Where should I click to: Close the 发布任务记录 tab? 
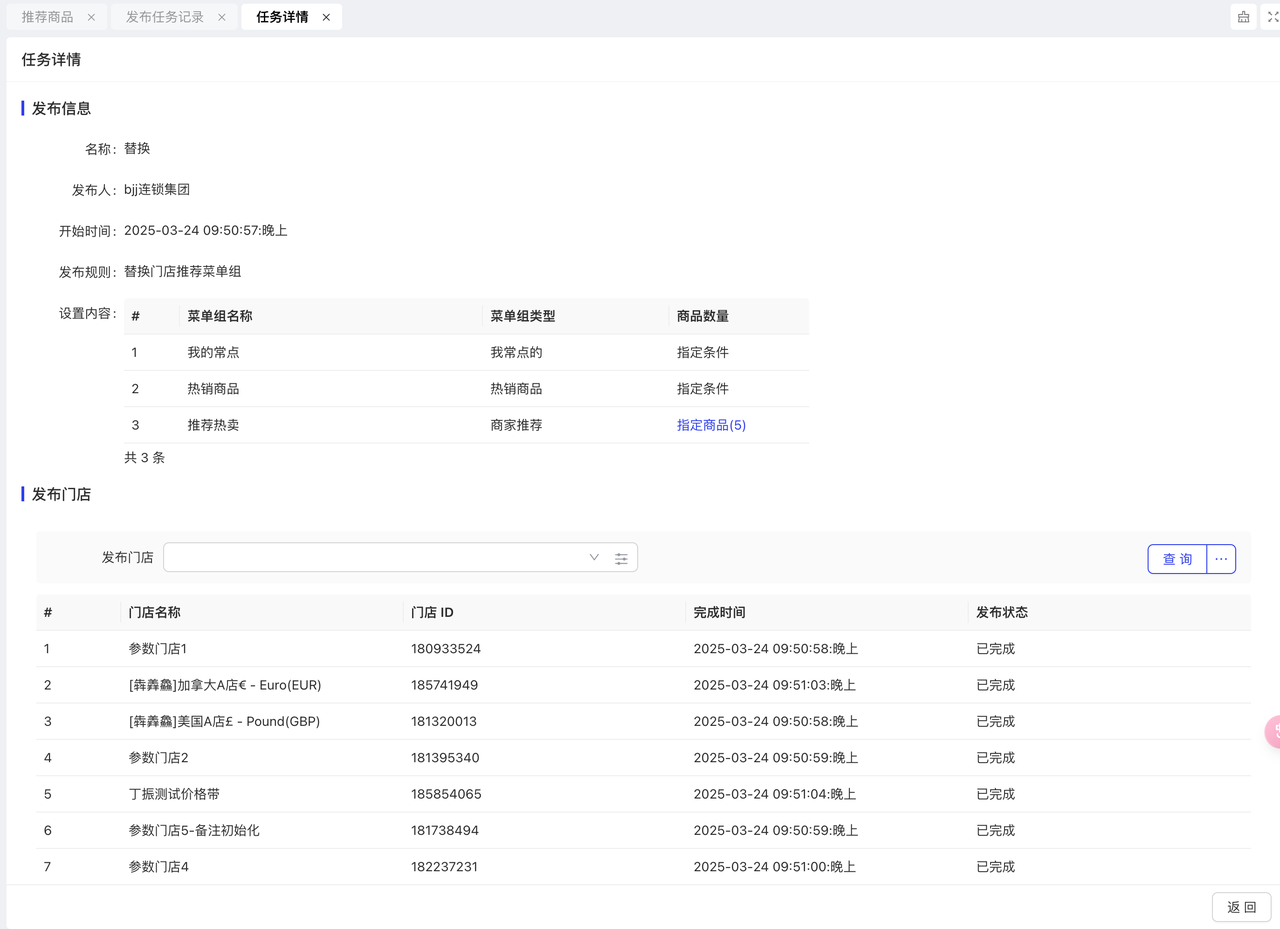pyautogui.click(x=222, y=17)
